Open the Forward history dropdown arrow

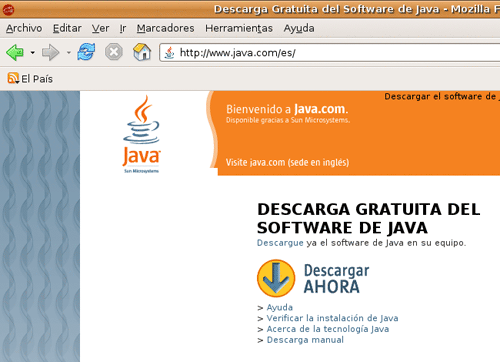tap(68, 53)
